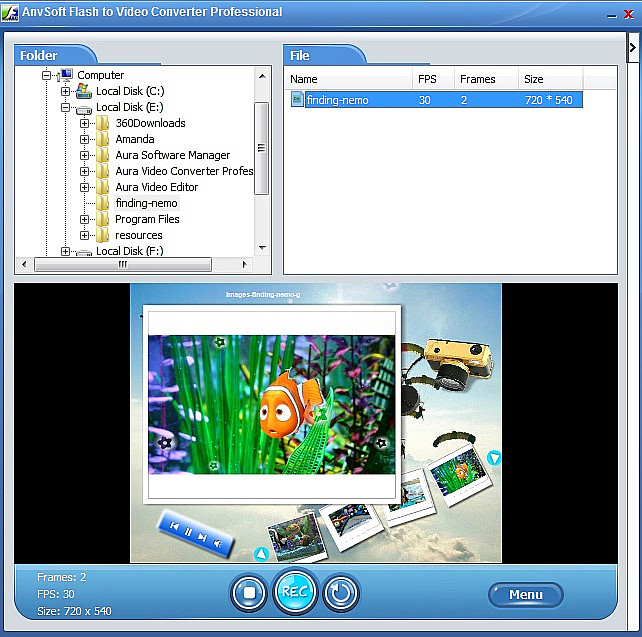
Task: Click the finding-nemo file name
Action: point(338,100)
